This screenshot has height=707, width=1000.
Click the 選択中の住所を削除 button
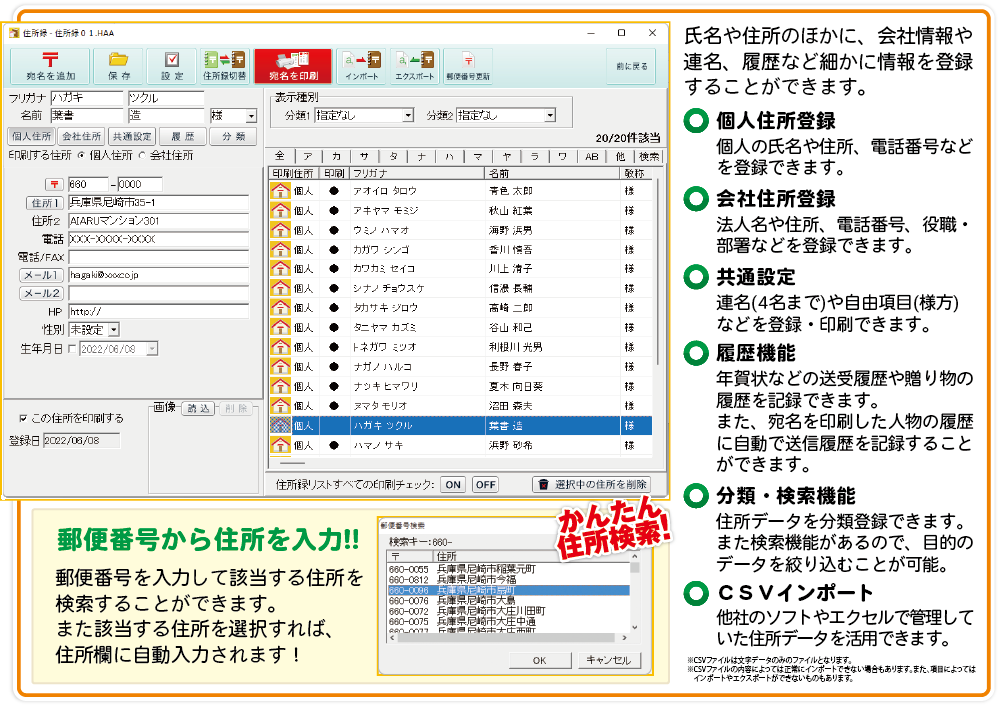(x=590, y=484)
